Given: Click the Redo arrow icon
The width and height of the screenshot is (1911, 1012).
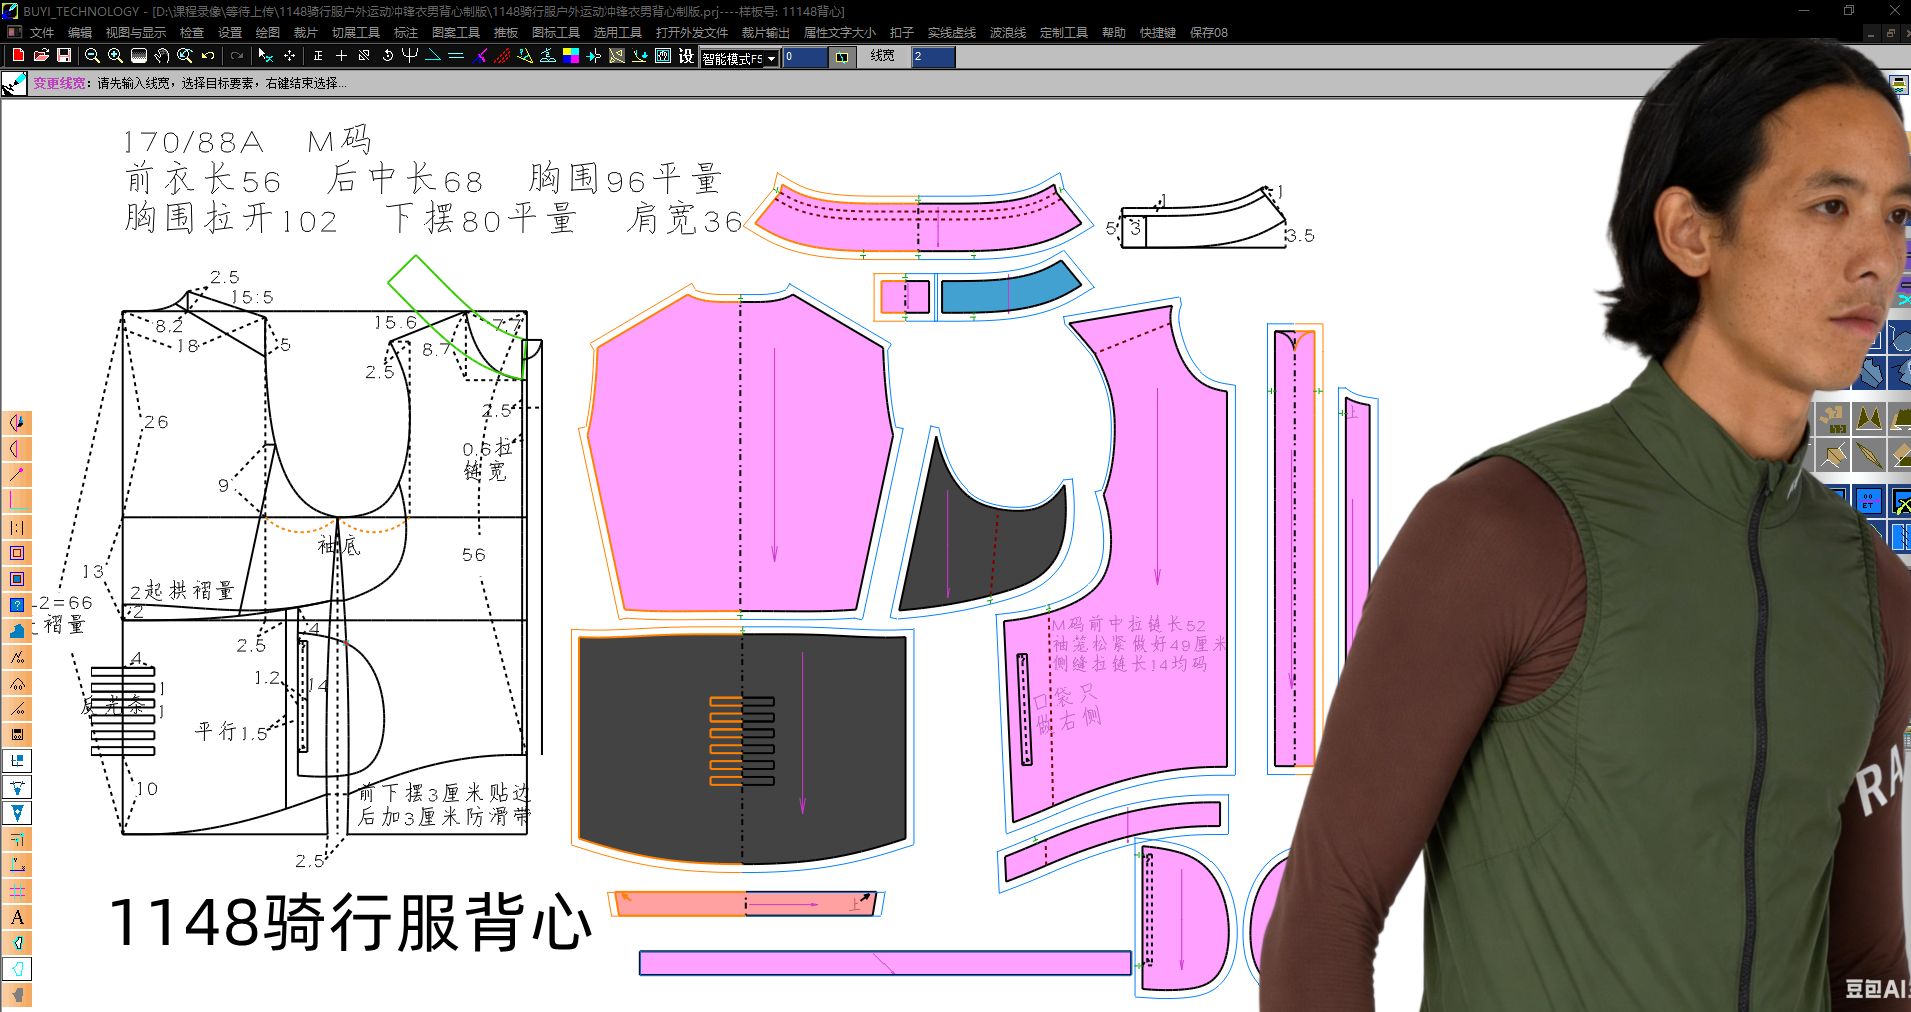Looking at the screenshot, I should (x=237, y=56).
